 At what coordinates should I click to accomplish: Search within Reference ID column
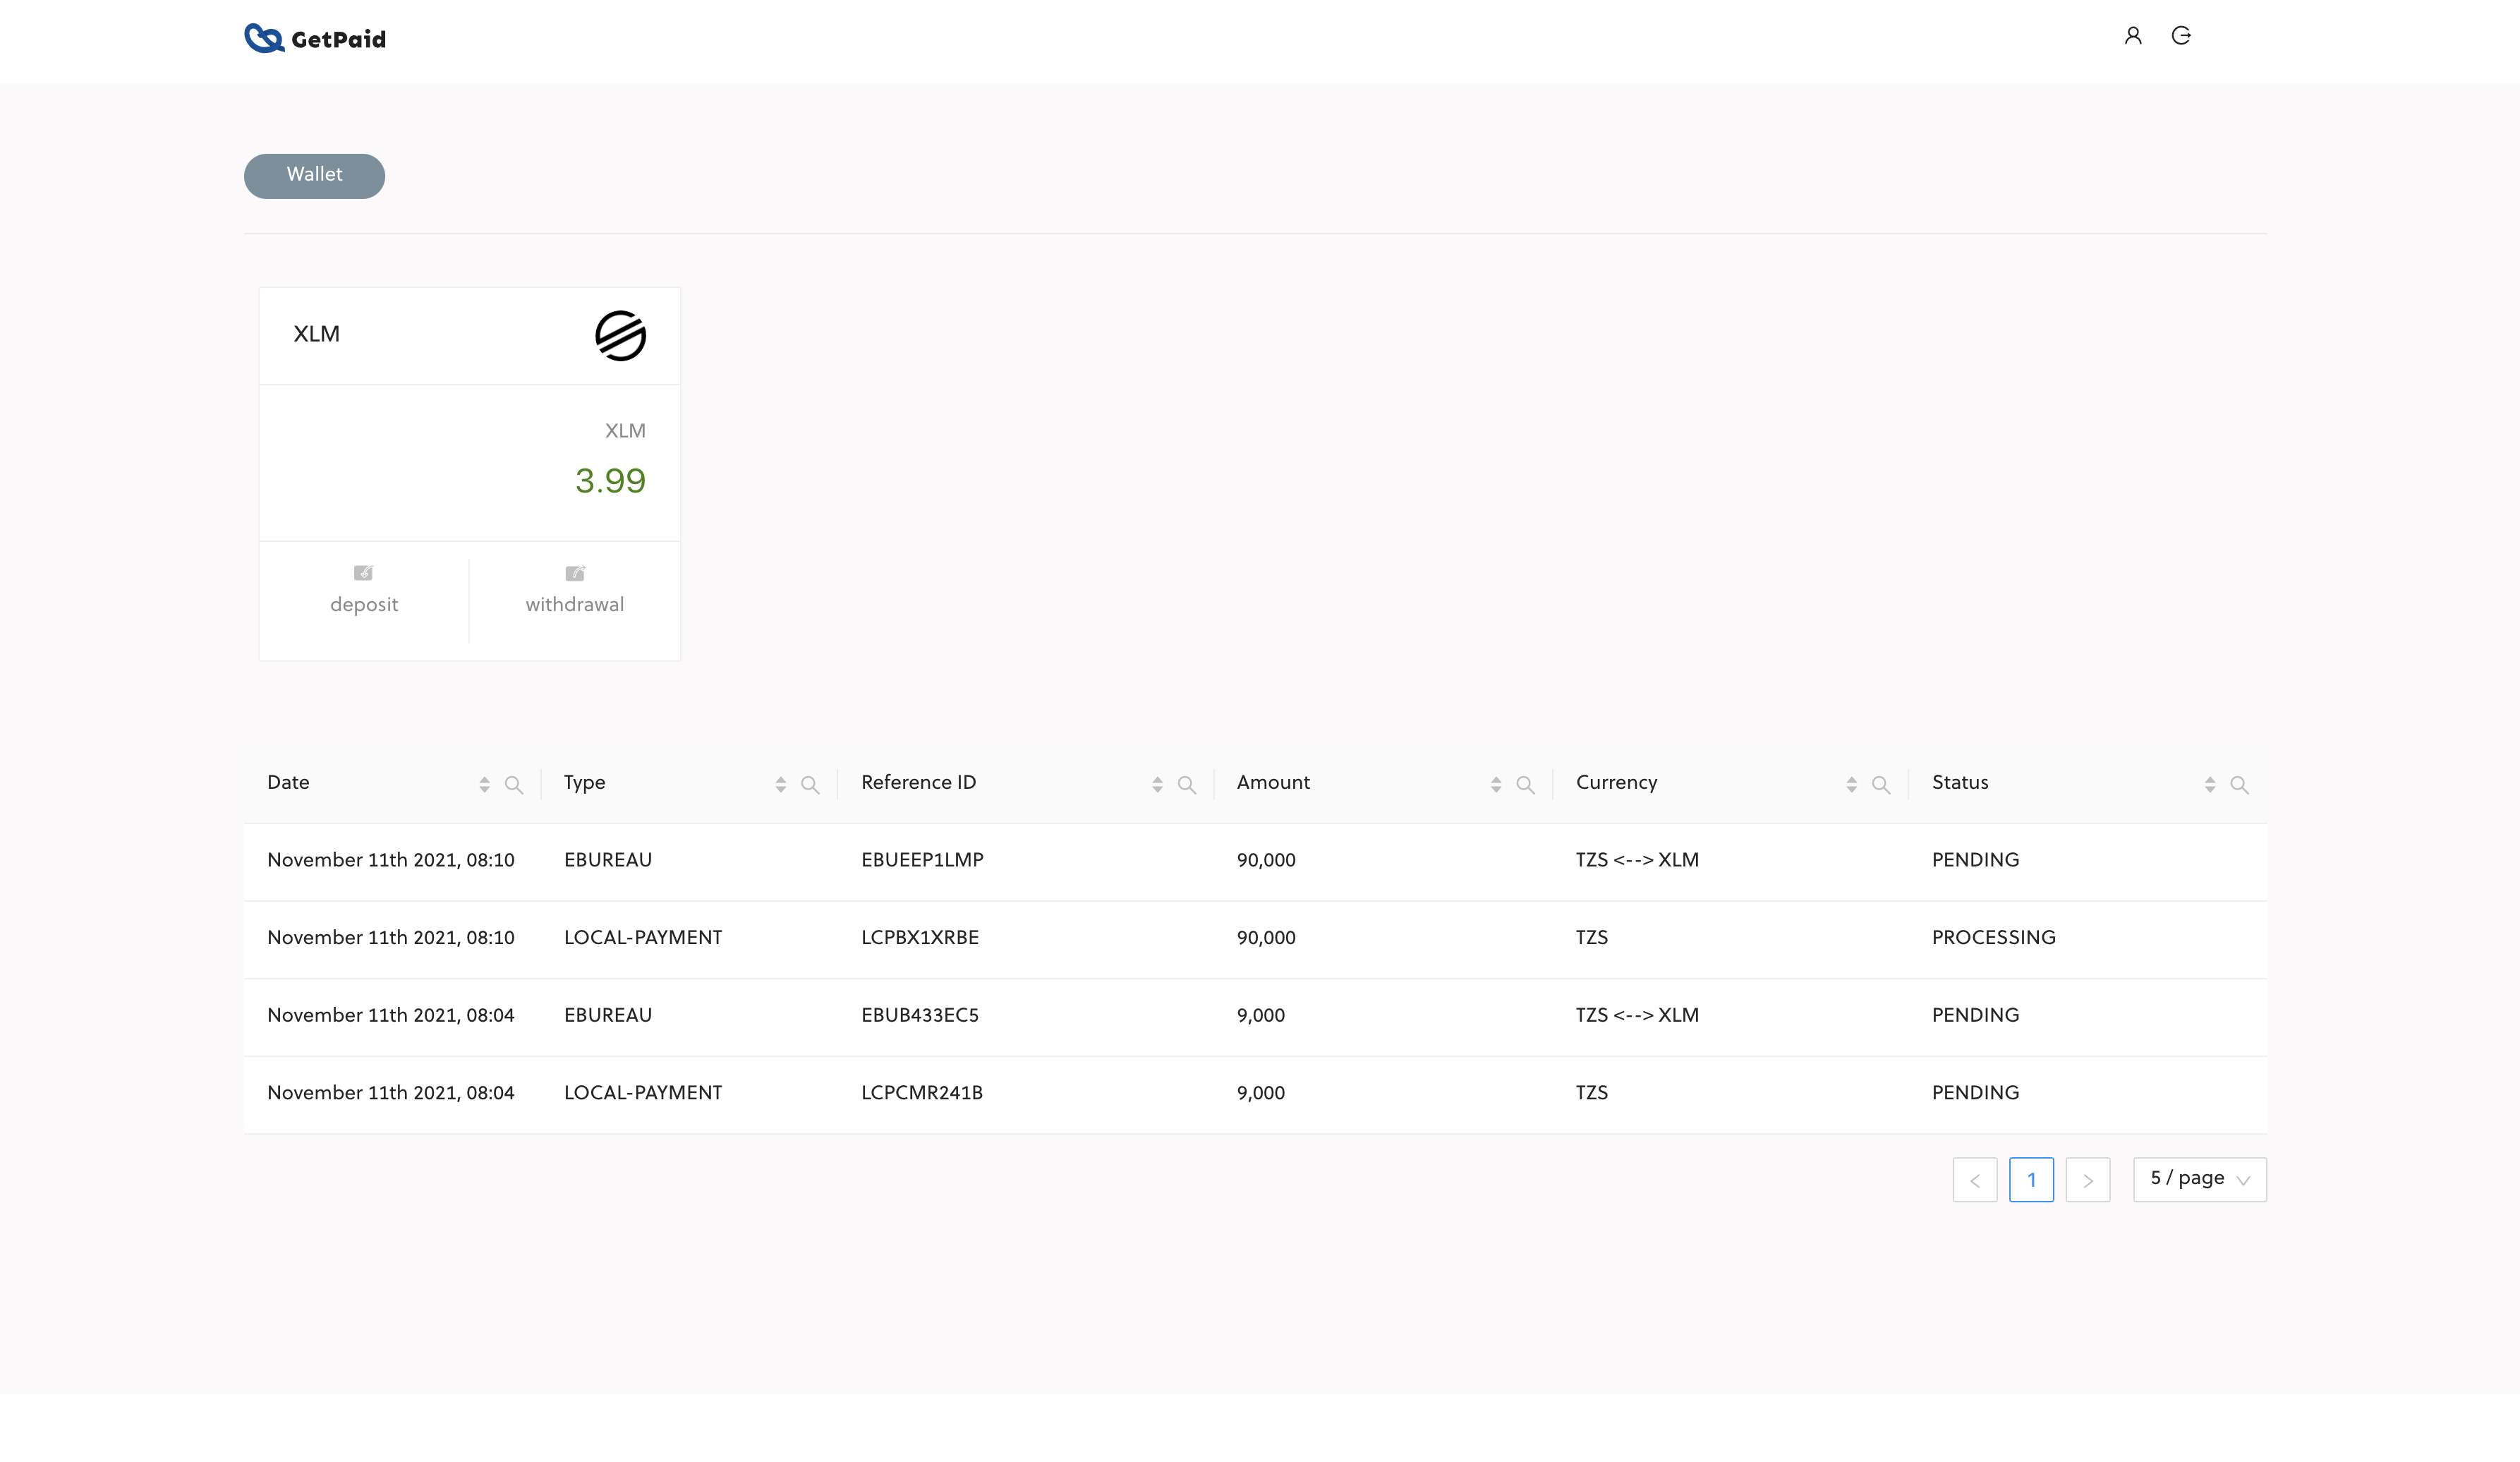pos(1187,785)
